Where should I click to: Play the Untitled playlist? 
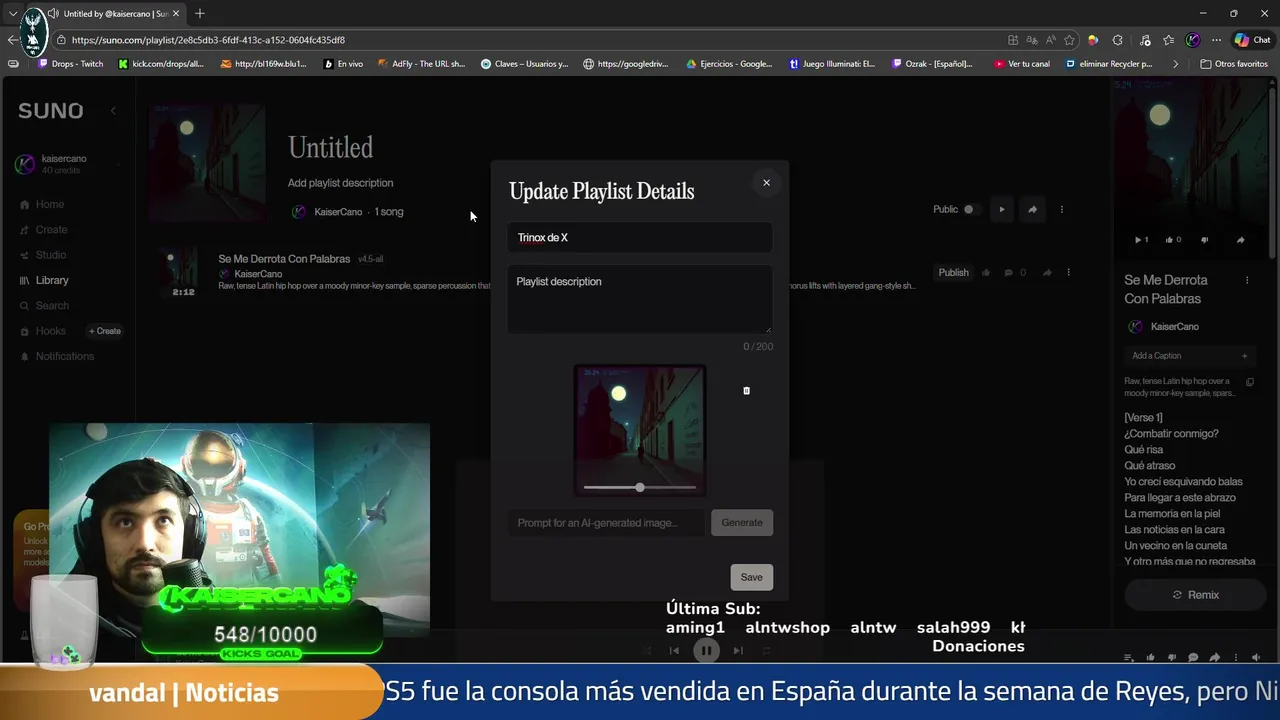pos(1001,210)
